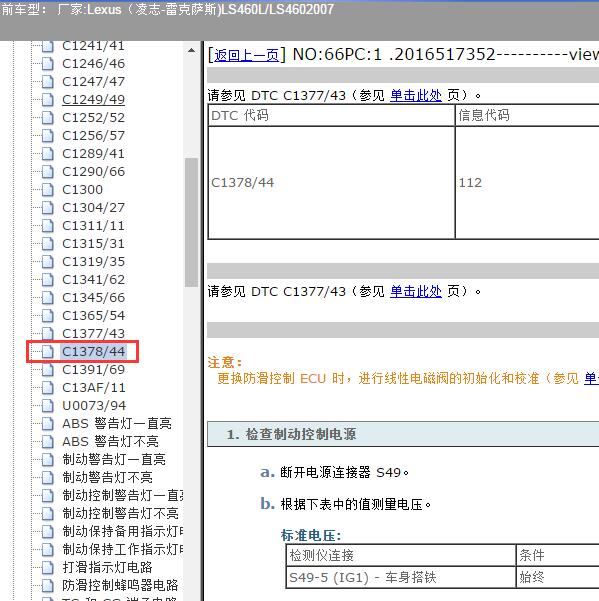This screenshot has height=601, width=599.
Task: Click the page icon next to ABS 警告灯不亮
Action: click(x=48, y=442)
